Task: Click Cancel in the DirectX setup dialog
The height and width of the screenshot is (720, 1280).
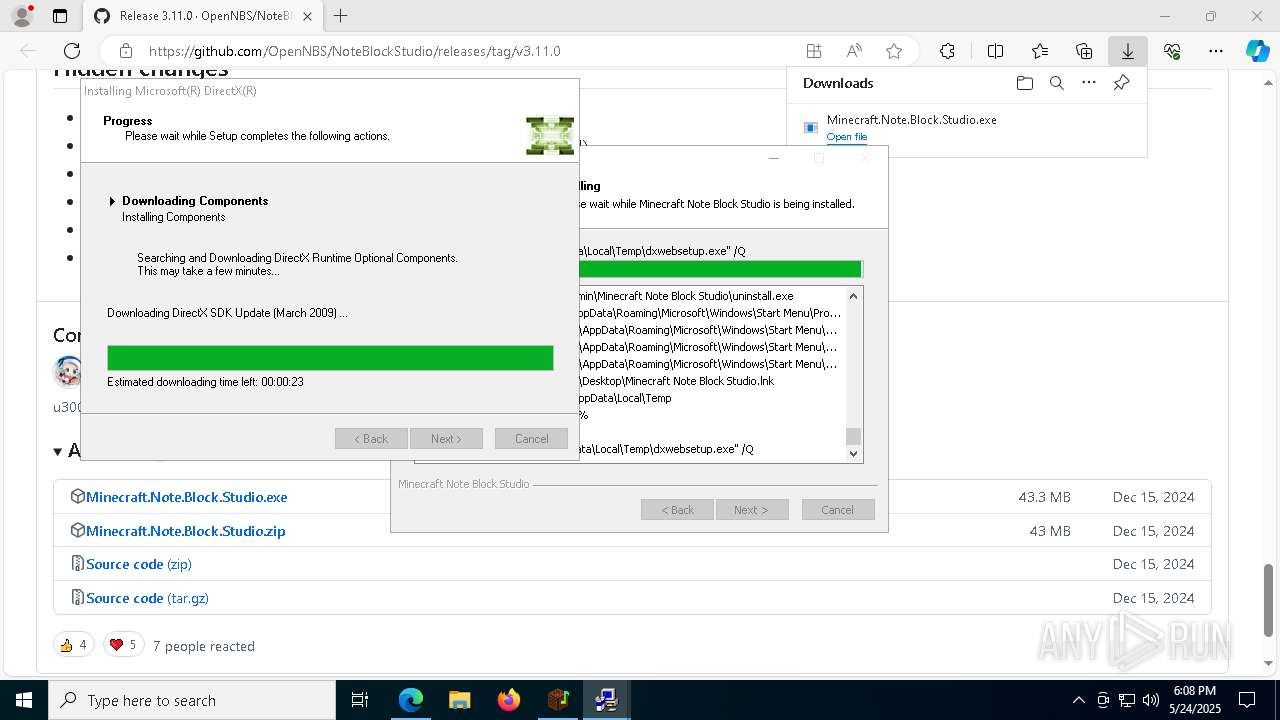Action: pos(531,439)
